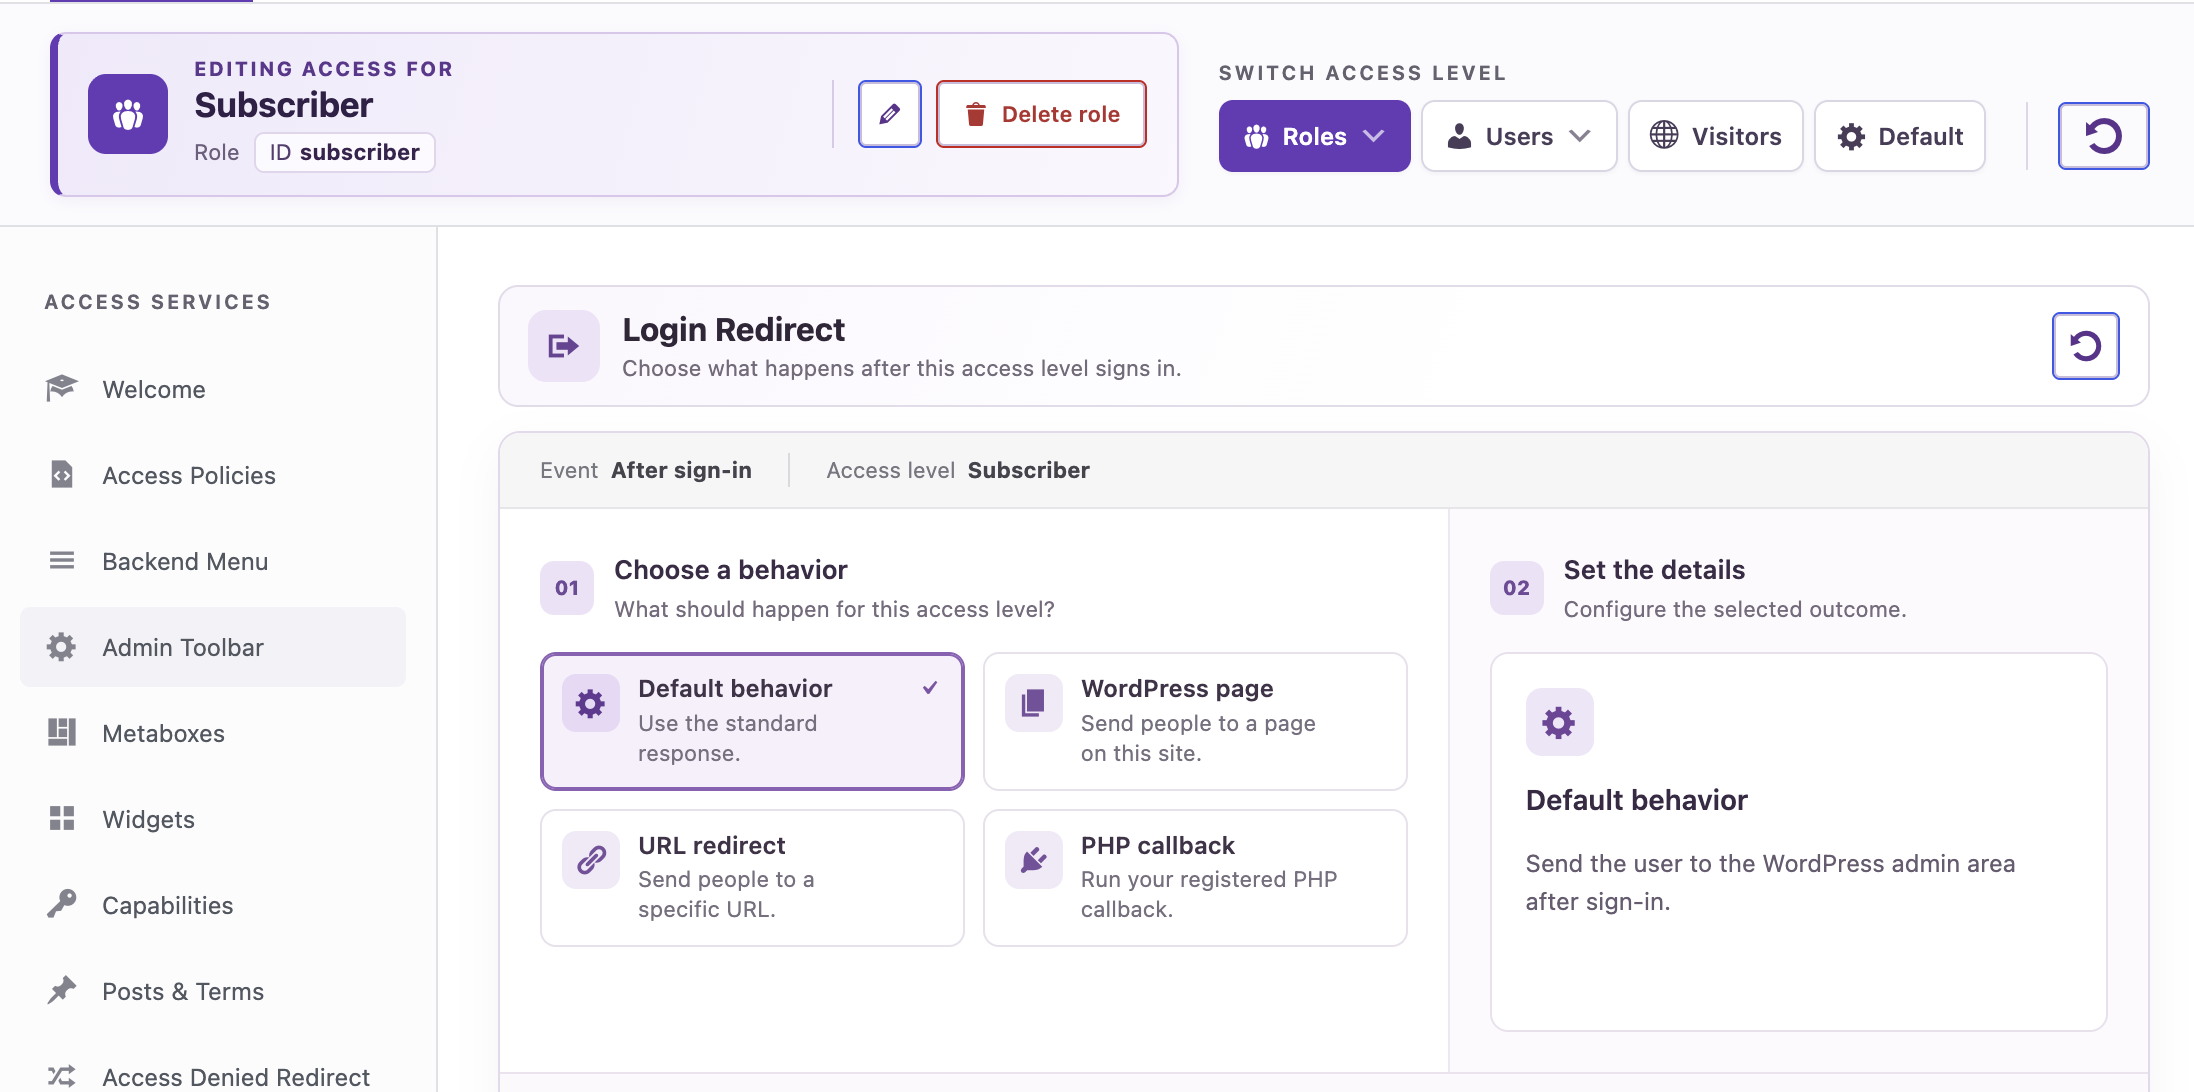
Task: Open Backend Menu service
Action: tap(213, 561)
